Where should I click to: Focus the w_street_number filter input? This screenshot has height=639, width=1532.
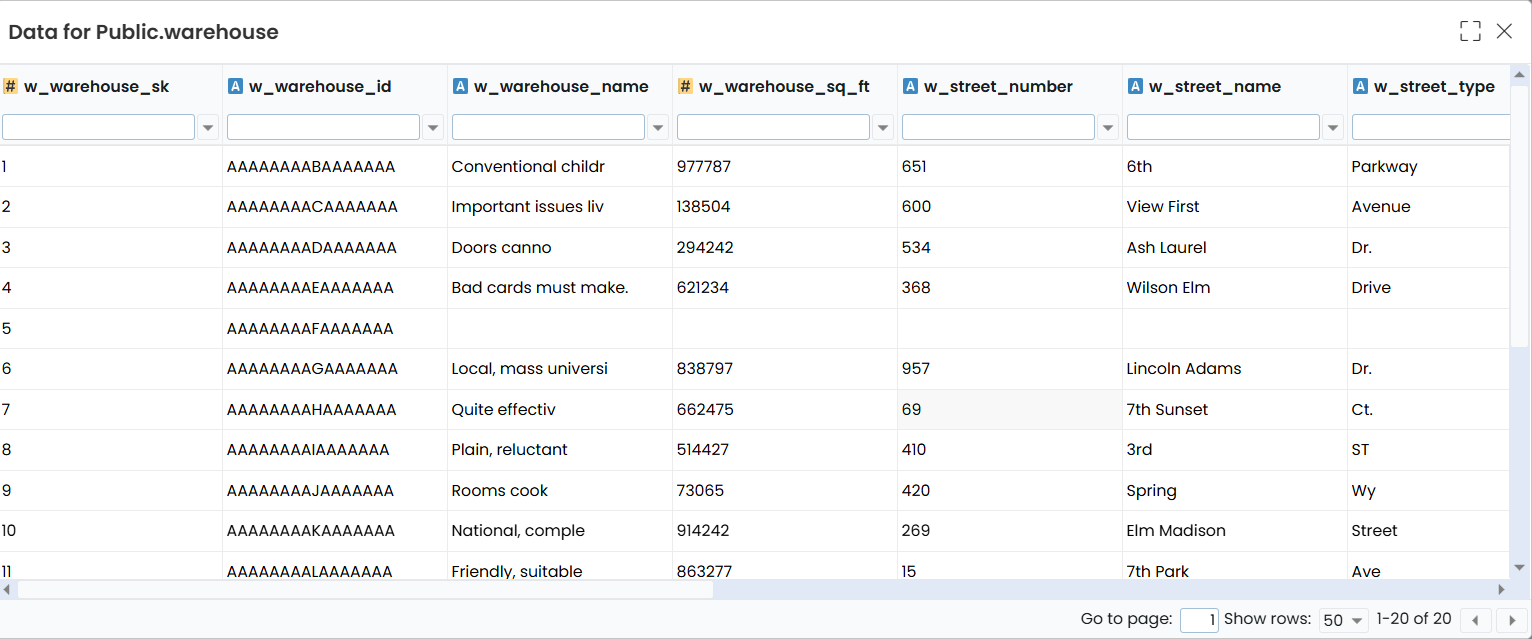998,127
